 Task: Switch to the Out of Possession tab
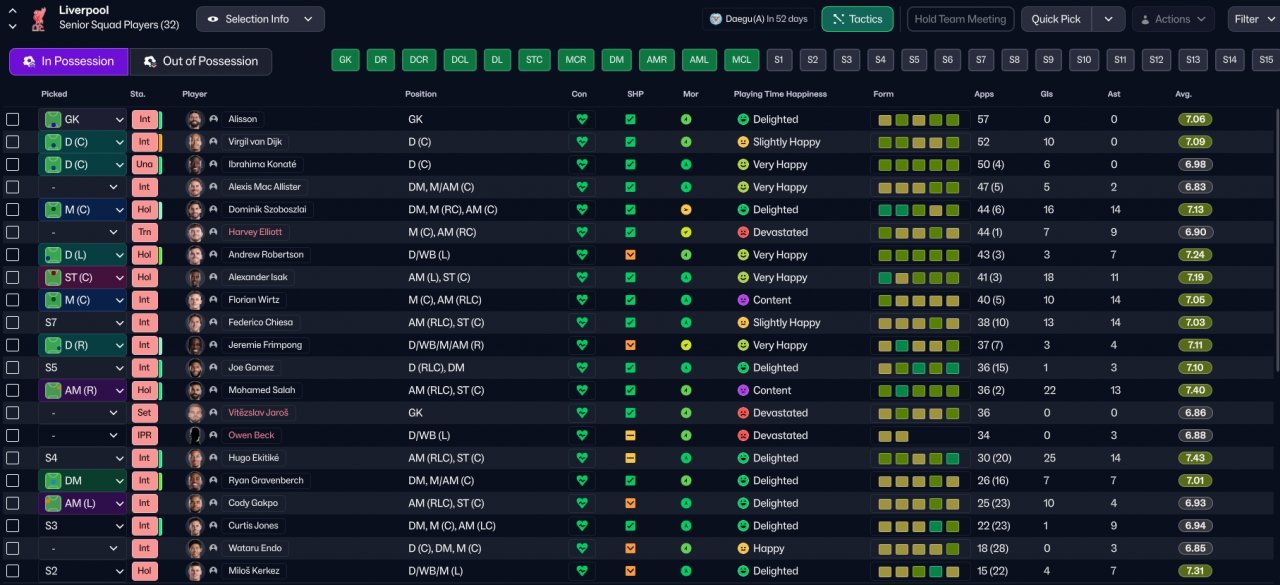click(x=200, y=61)
